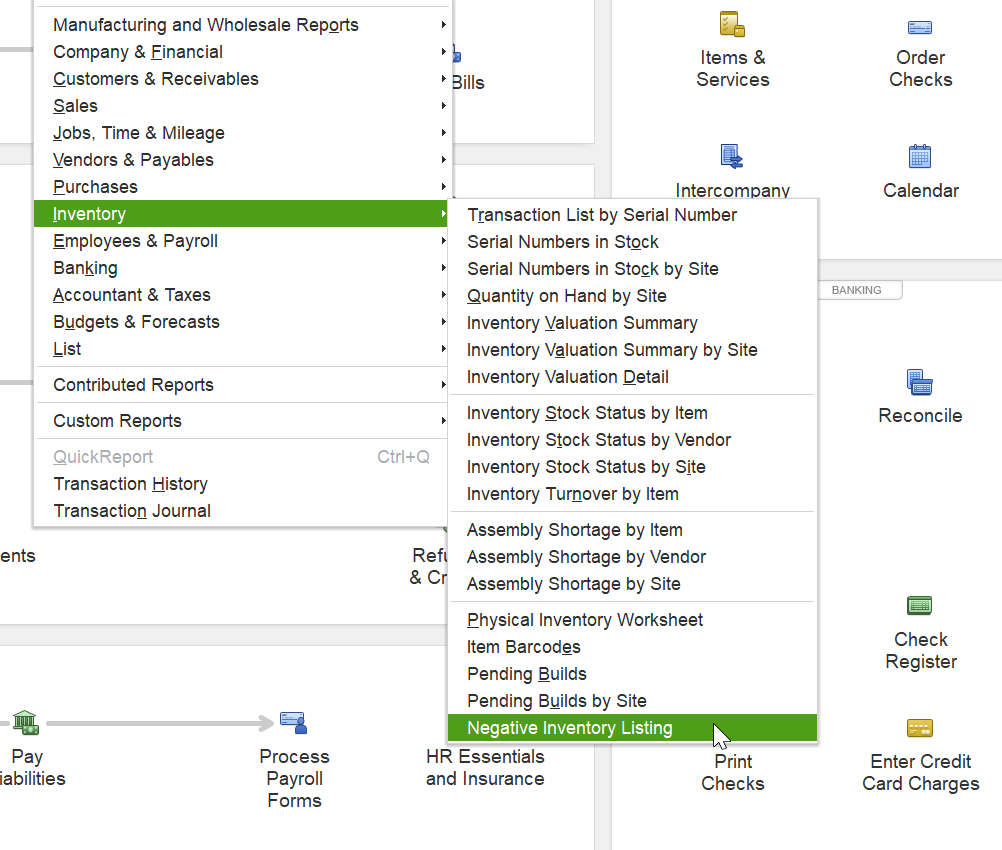Screen dimensions: 1002x850
Task: Open Inventory Valuation Summary by Site
Action: tap(633, 350)
